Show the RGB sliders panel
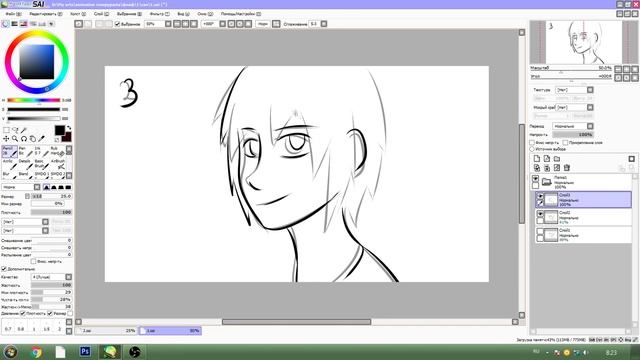Image resolution: width=640 pixels, height=360 pixels. [15, 24]
